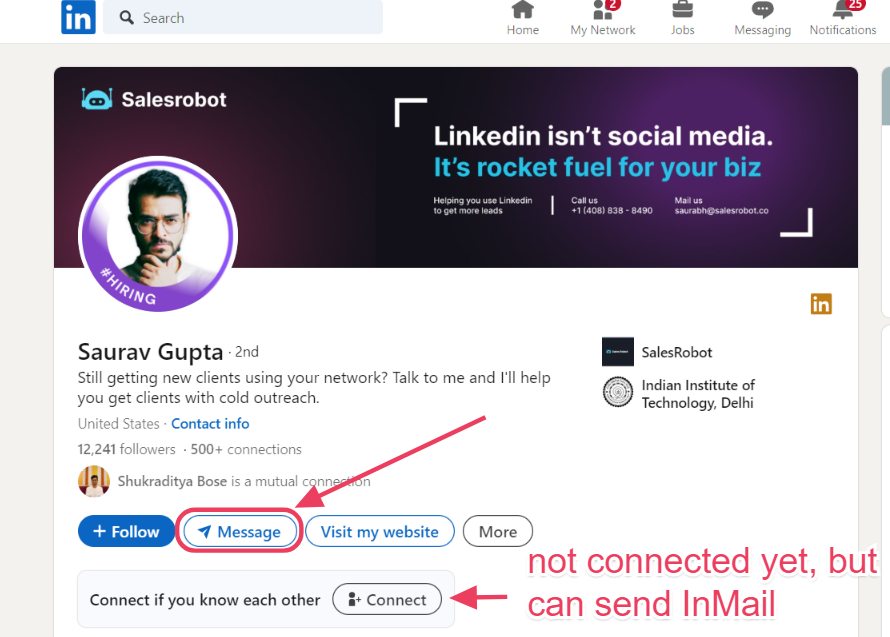Click the search magnifier icon
The image size is (890, 637).
127,18
